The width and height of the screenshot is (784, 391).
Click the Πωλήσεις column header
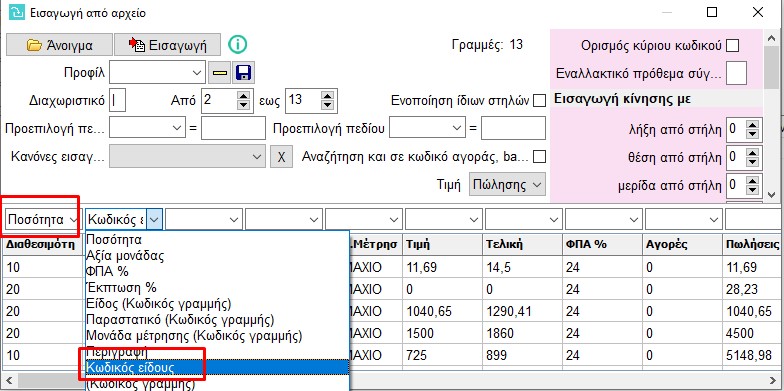point(752,244)
